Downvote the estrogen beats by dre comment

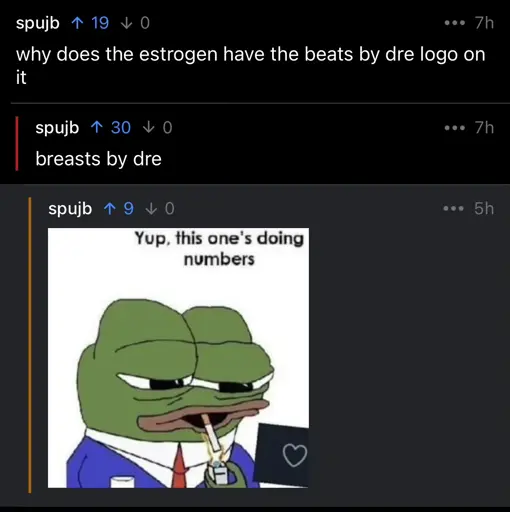pos(126,23)
